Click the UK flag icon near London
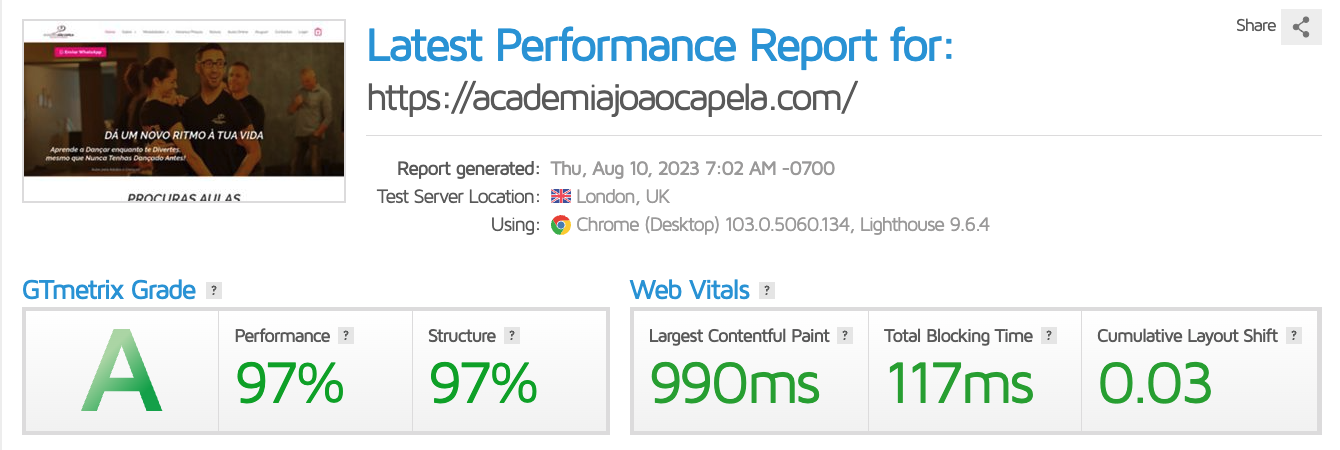The width and height of the screenshot is (1340, 450). pyautogui.click(x=560, y=196)
